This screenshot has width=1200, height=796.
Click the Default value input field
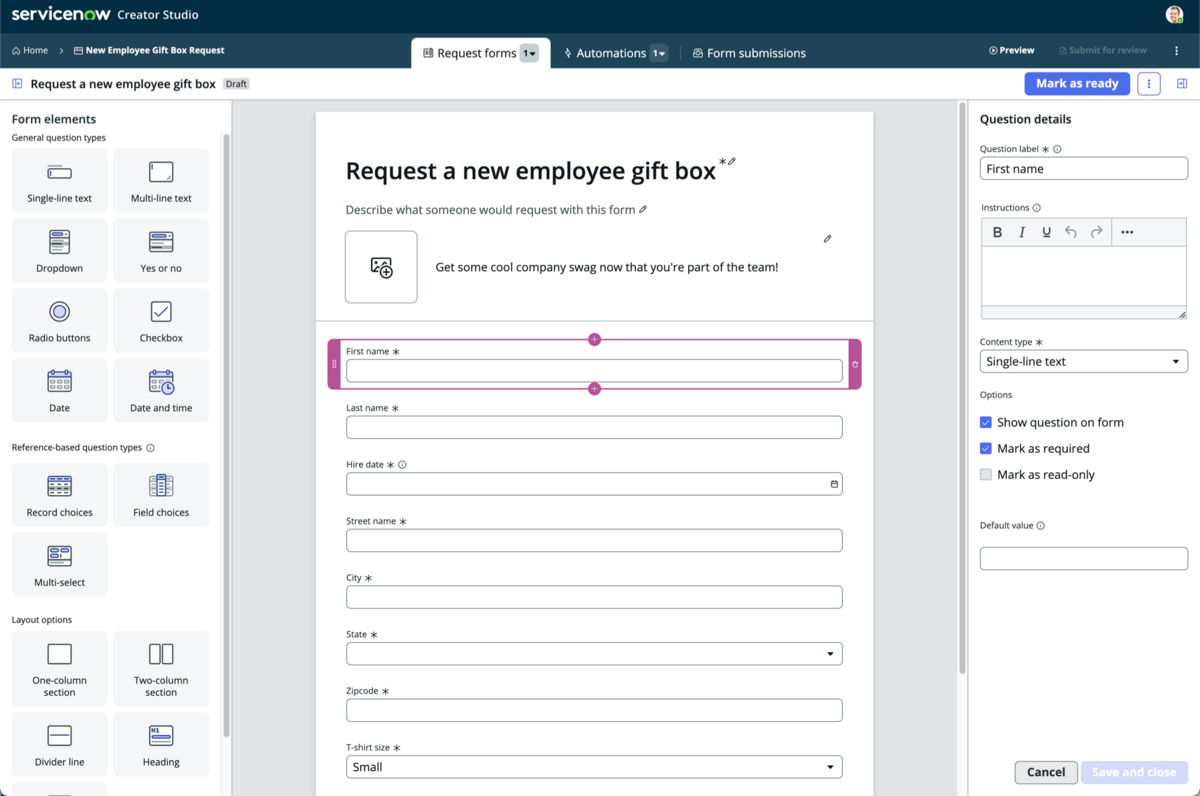(x=1084, y=558)
